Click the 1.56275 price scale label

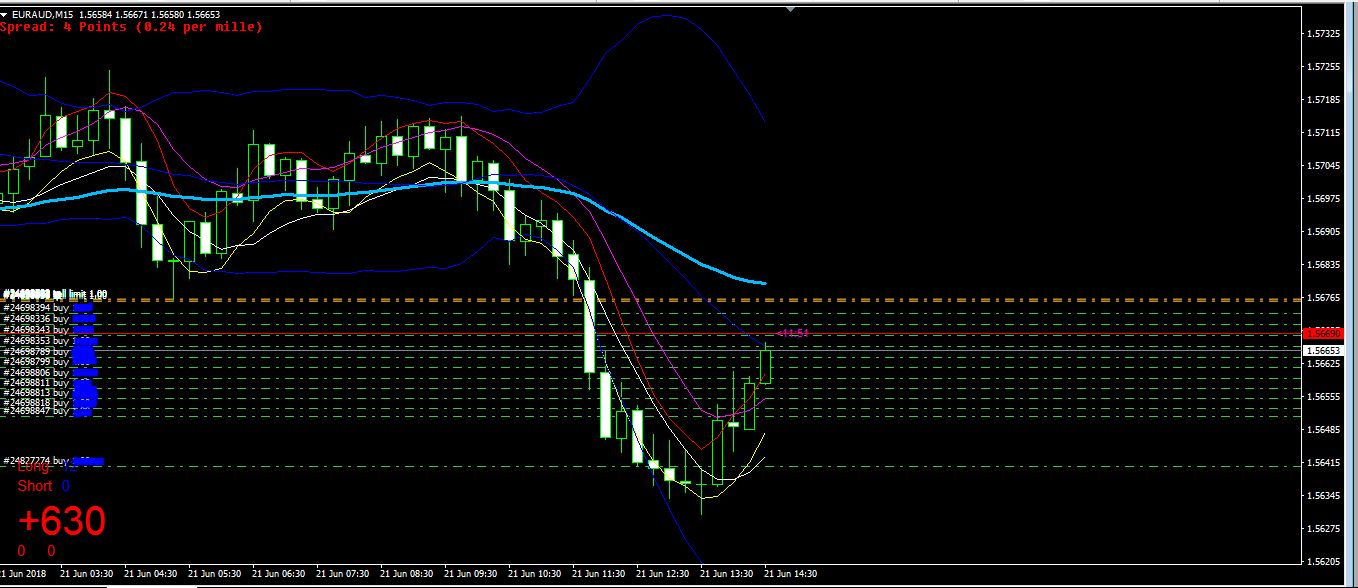coord(1324,529)
